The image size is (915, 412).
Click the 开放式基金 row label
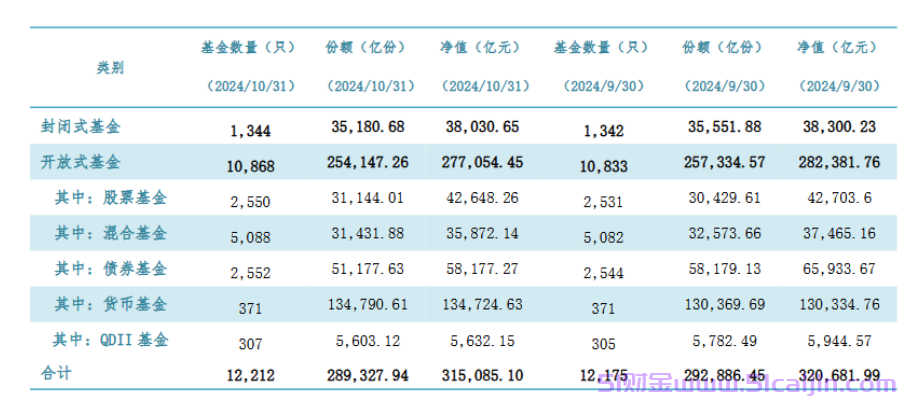tap(81, 162)
